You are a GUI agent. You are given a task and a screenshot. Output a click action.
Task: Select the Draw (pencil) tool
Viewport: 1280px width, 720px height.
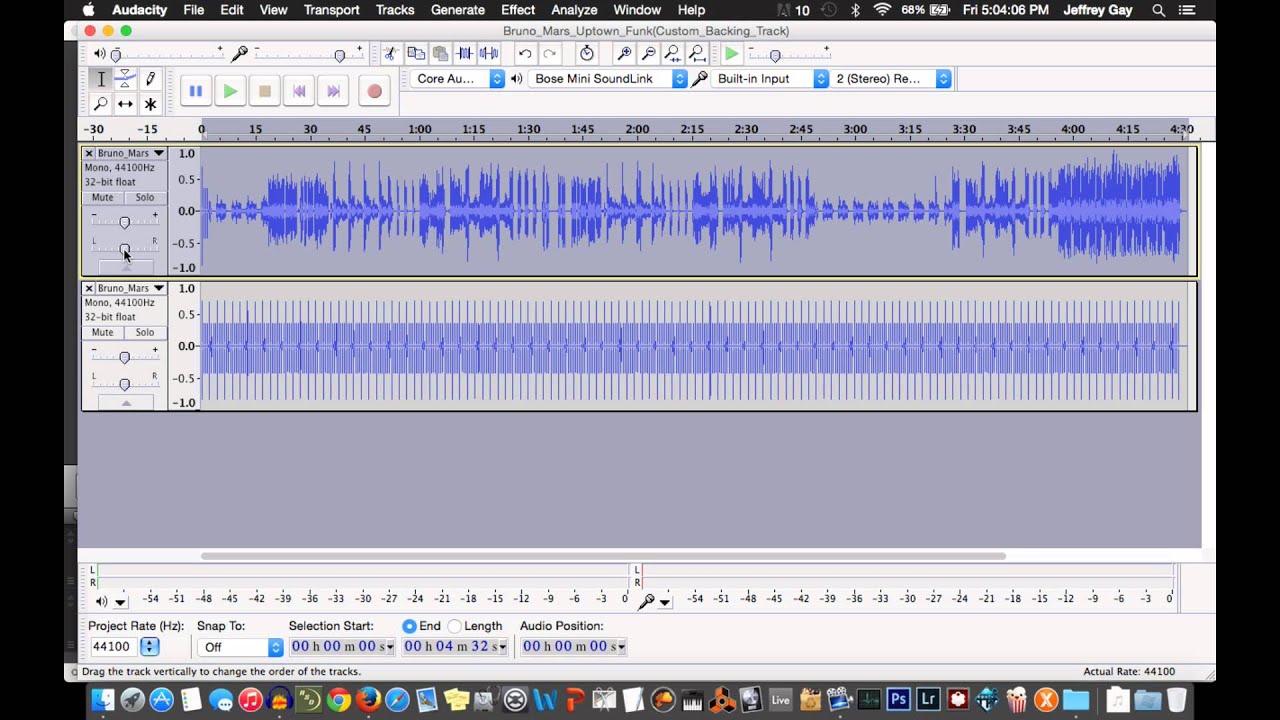click(150, 79)
